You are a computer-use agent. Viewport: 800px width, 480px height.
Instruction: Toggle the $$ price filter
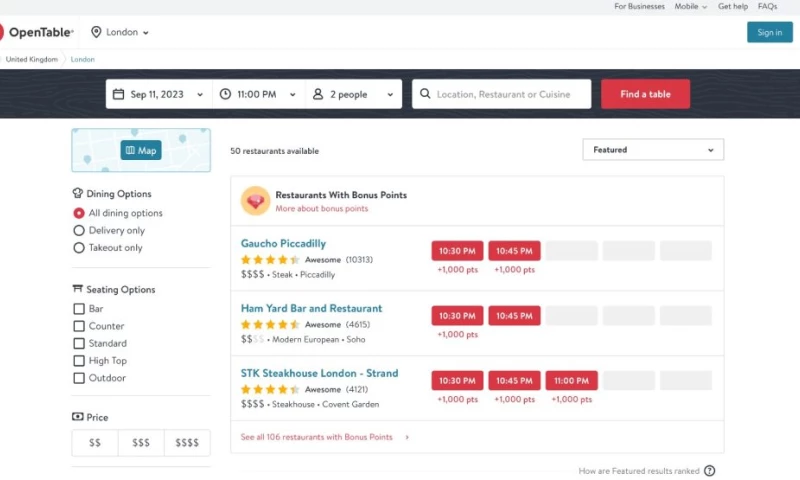pyautogui.click(x=95, y=443)
